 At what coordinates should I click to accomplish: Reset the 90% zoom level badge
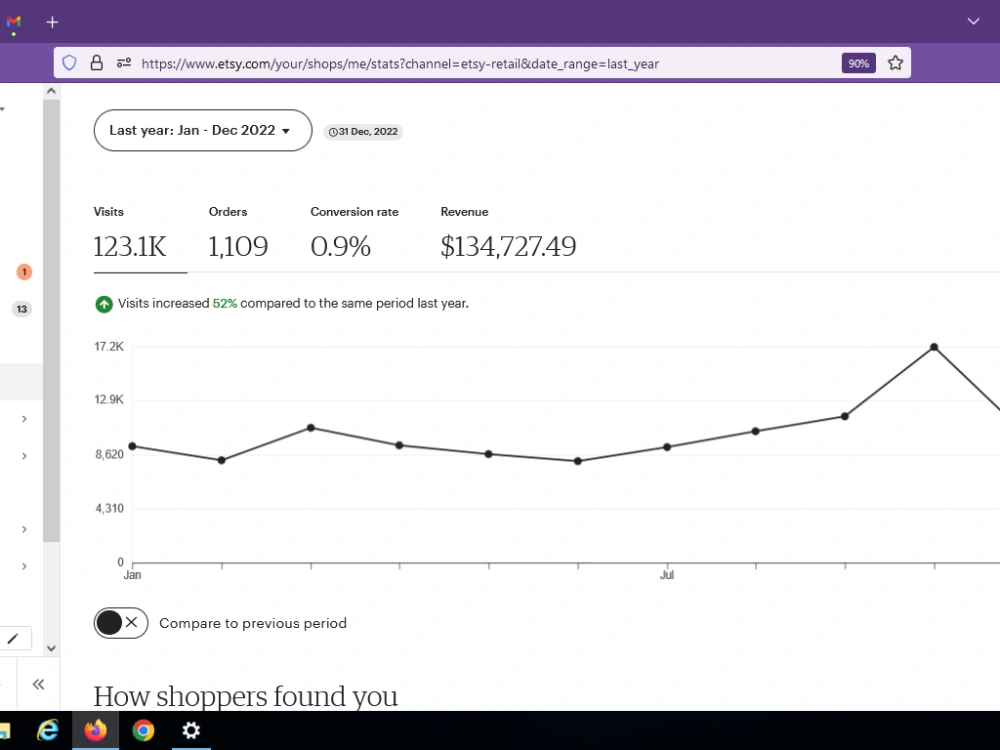pyautogui.click(x=858, y=63)
